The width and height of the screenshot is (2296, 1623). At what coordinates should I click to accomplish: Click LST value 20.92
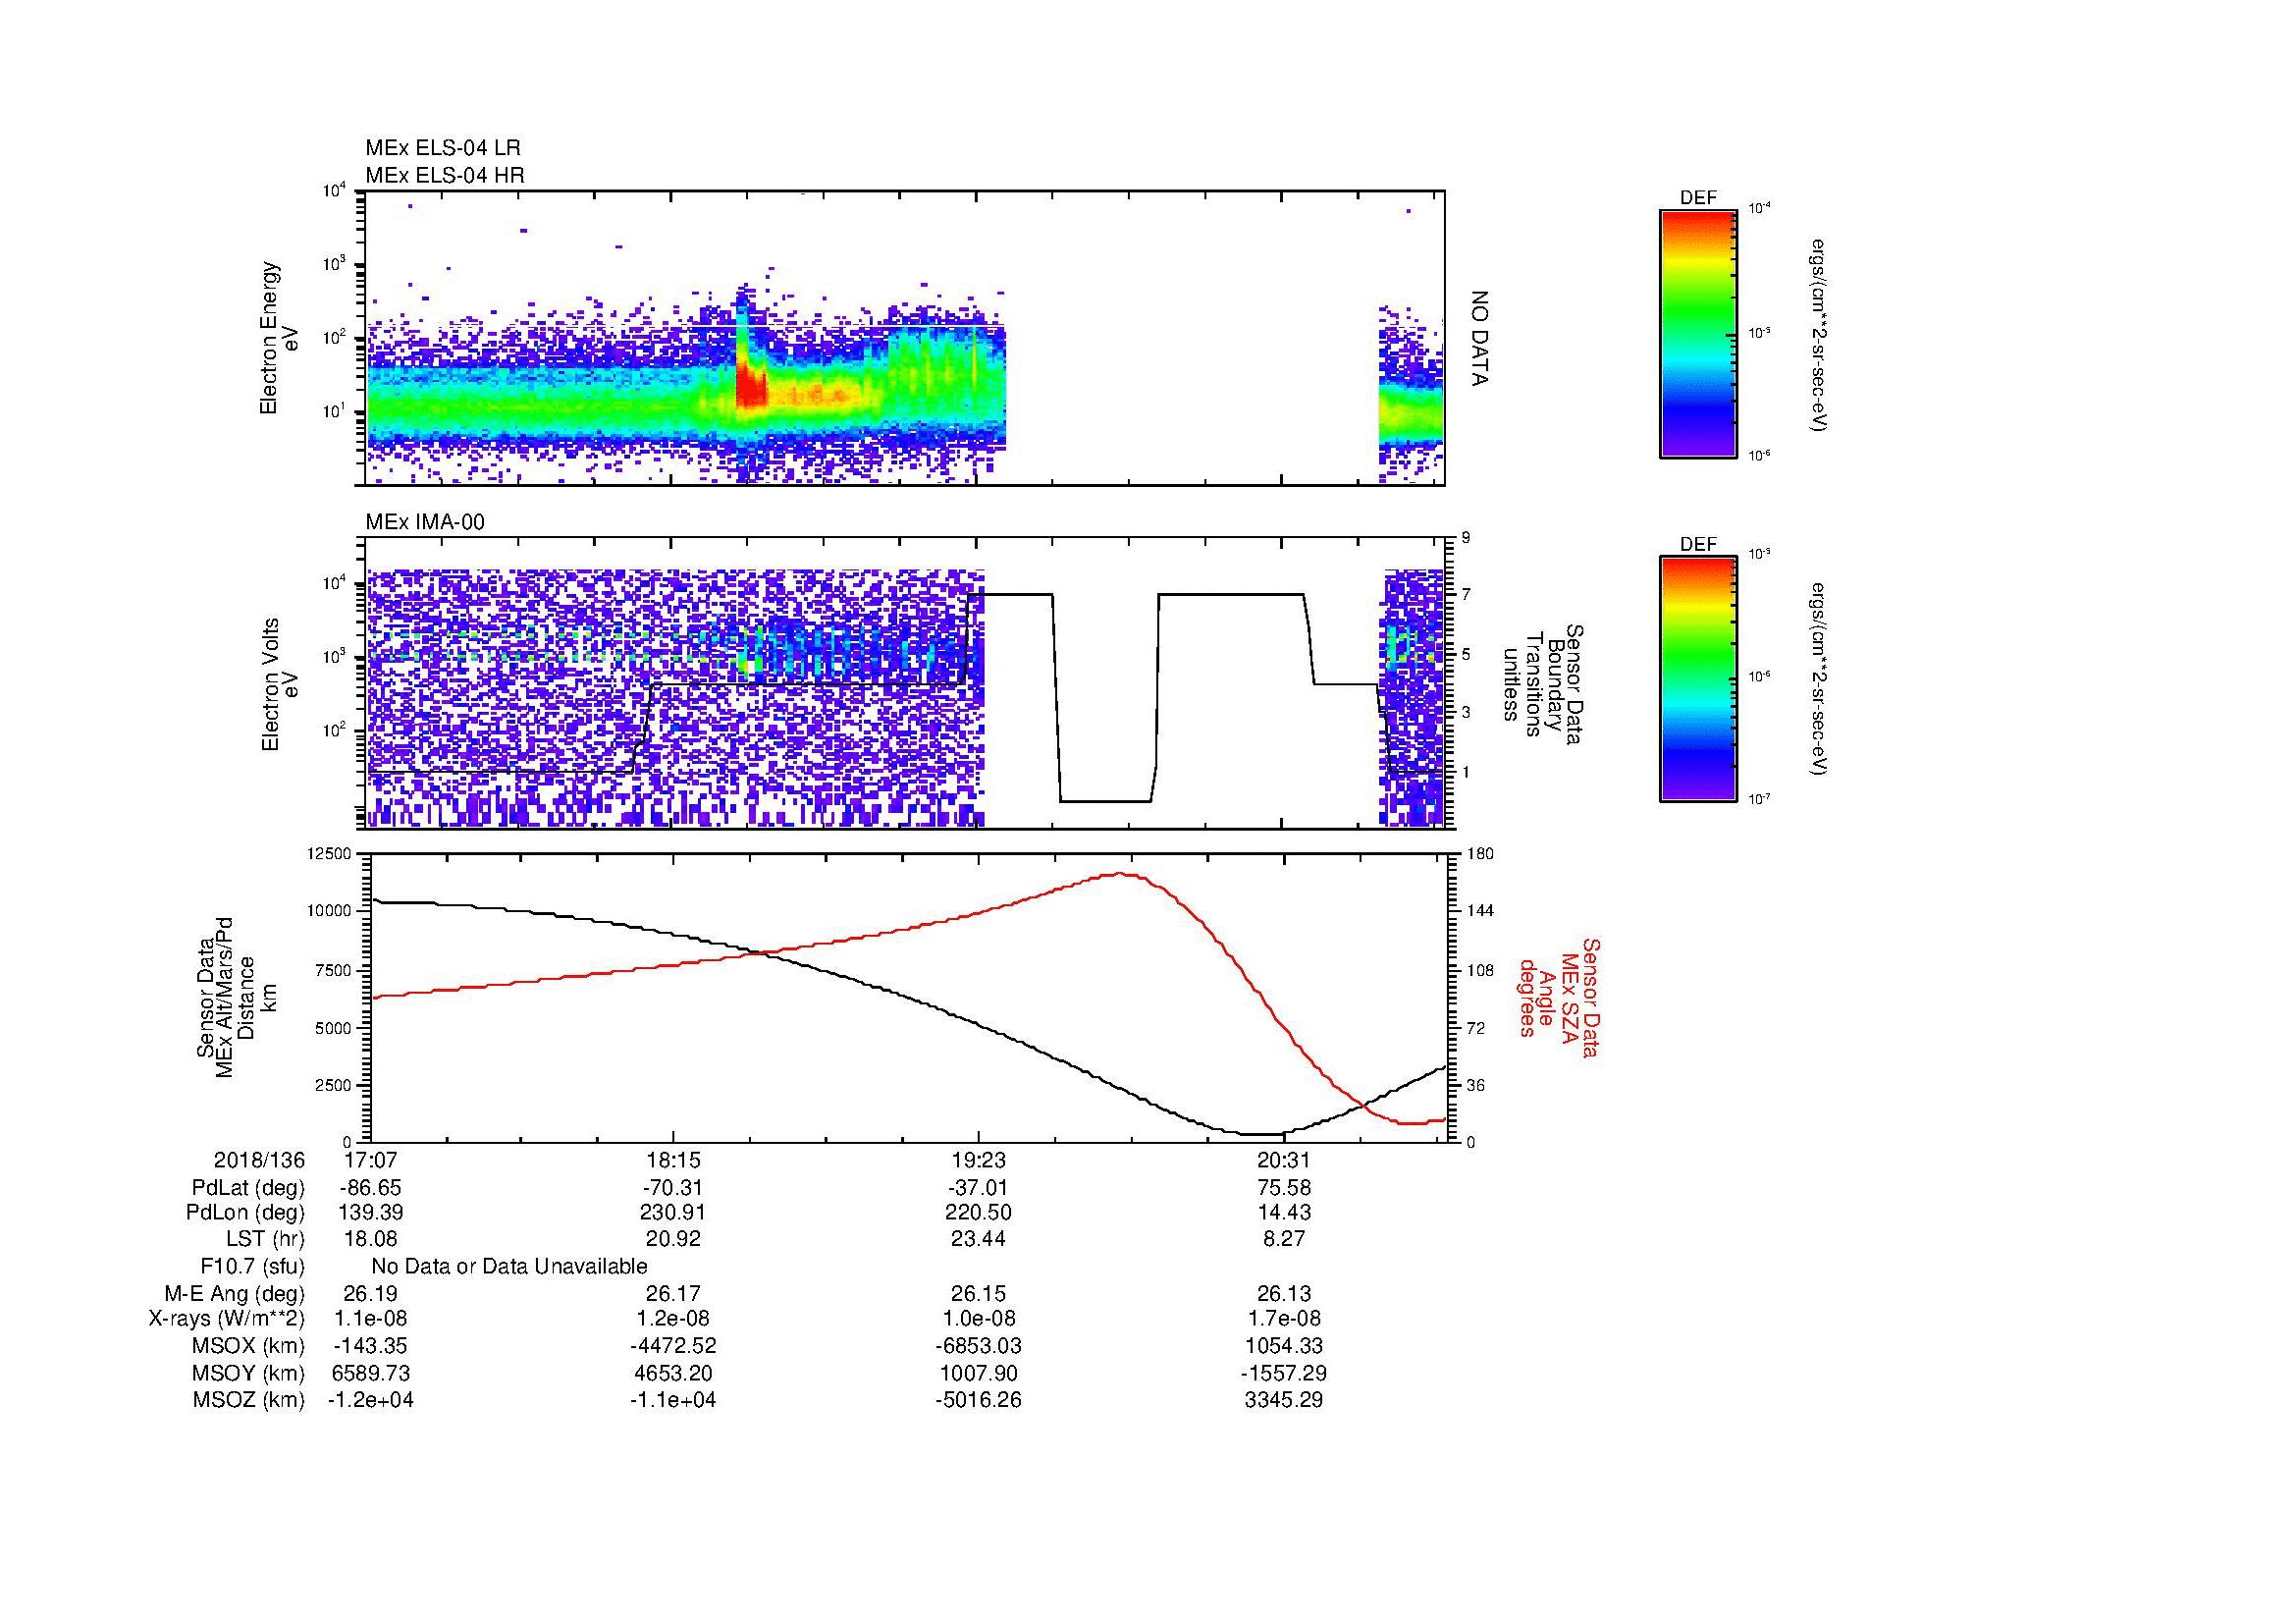pyautogui.click(x=673, y=1240)
